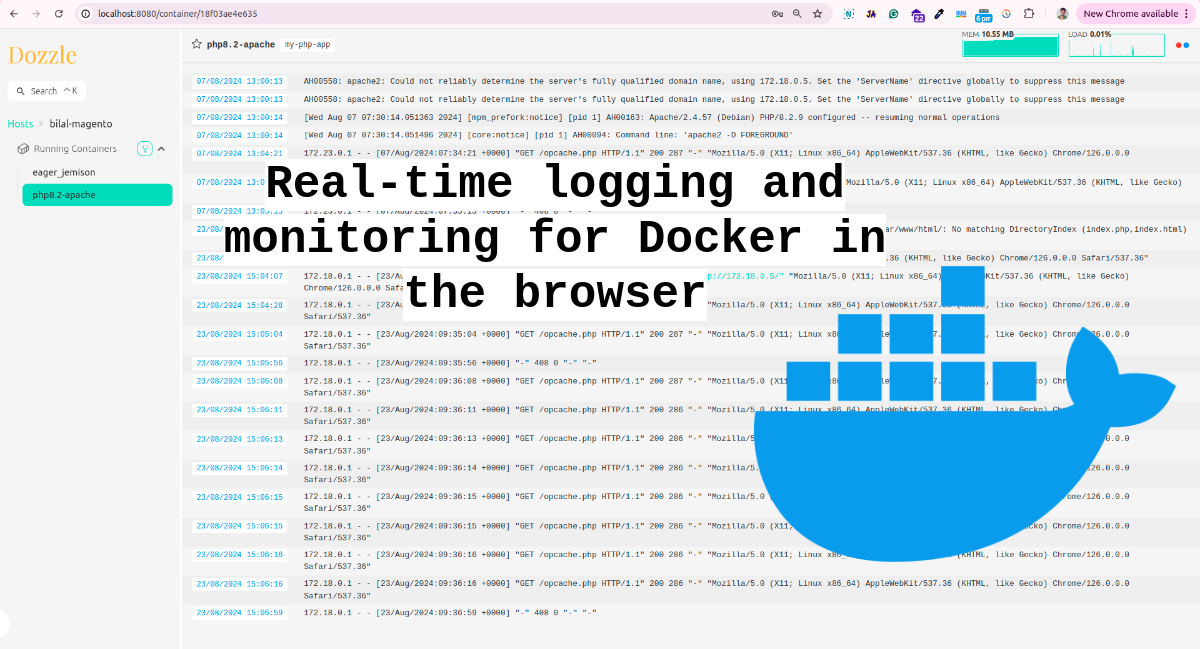Open container actions menu with colored dots
Screen dimensions: 1200x649
(x=1182, y=45)
